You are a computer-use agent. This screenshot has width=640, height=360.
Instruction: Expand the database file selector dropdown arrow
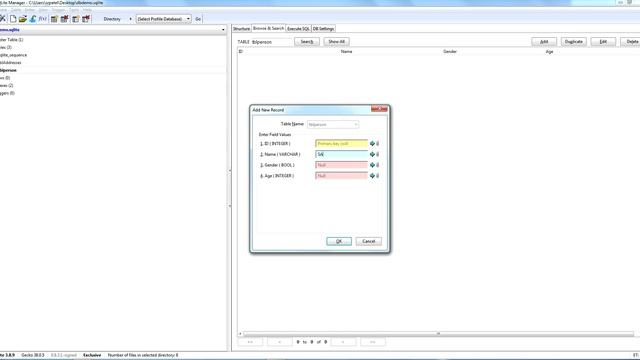tap(223, 30)
